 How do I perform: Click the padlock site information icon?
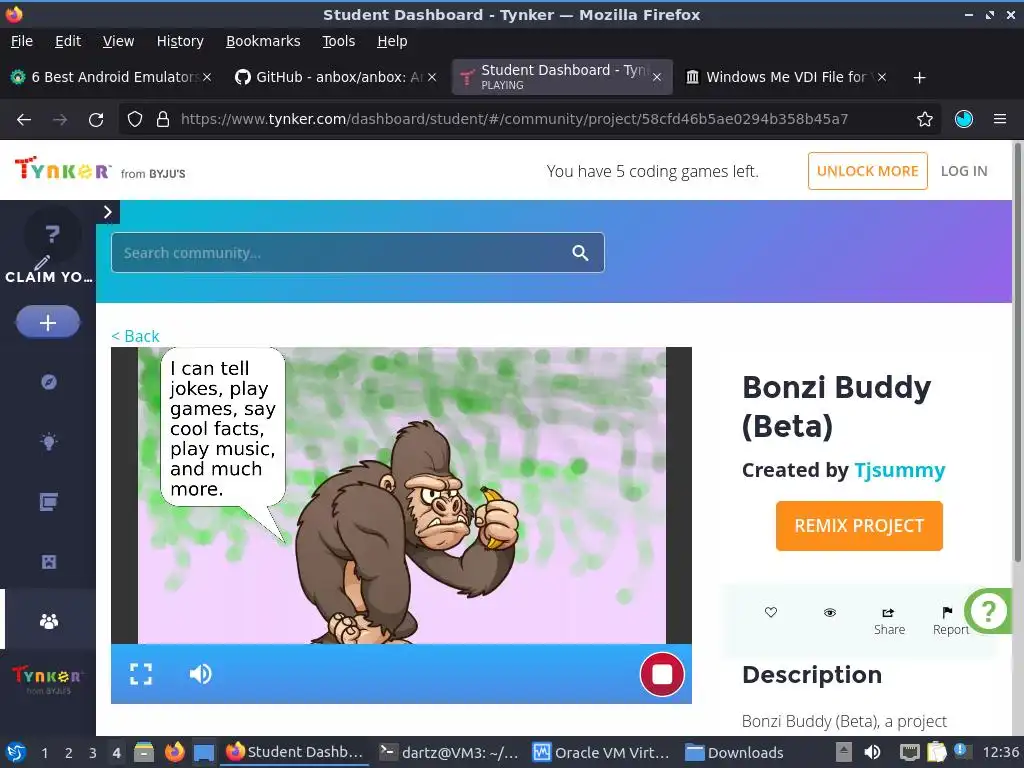pos(163,120)
